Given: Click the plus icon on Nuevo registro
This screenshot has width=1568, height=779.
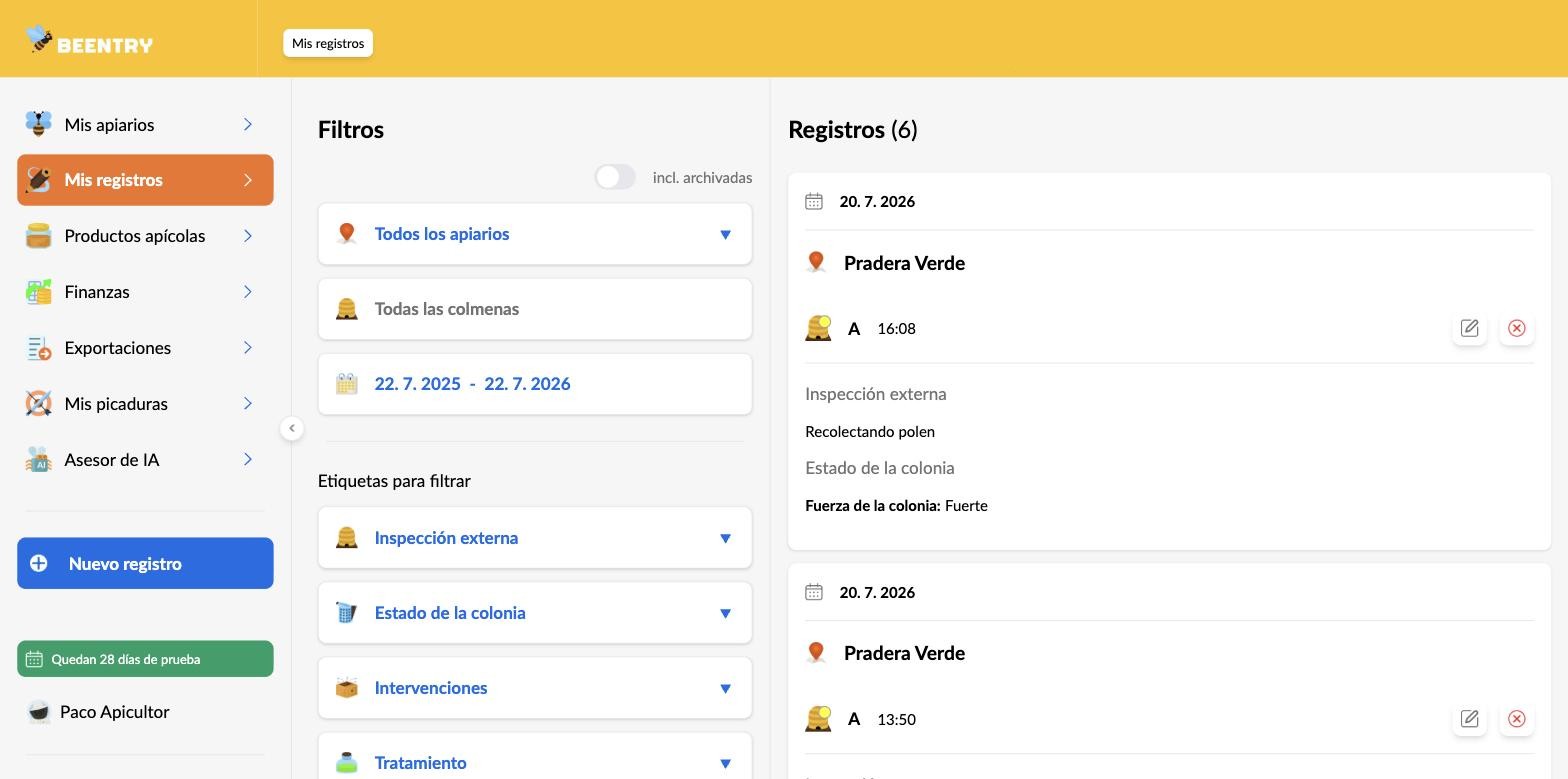Looking at the screenshot, I should click(x=38, y=563).
